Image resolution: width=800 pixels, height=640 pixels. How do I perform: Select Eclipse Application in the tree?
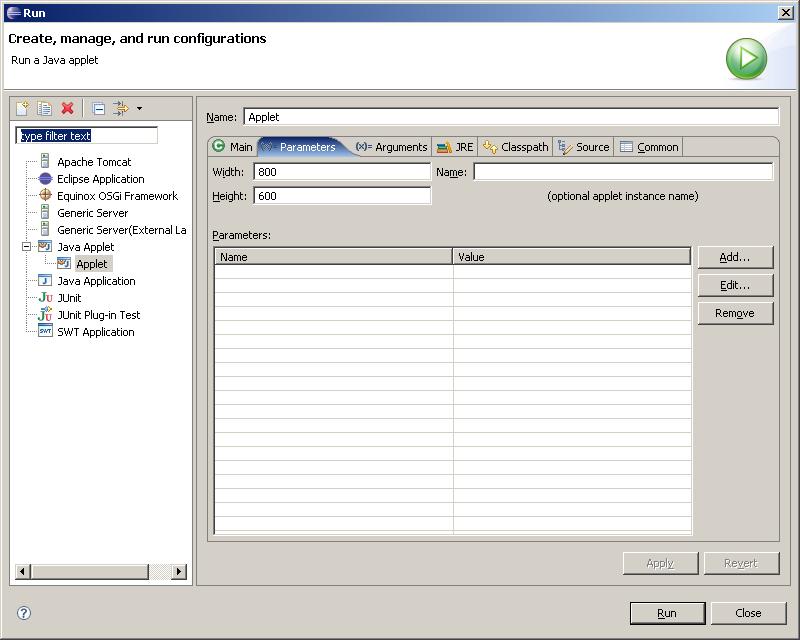click(100, 179)
